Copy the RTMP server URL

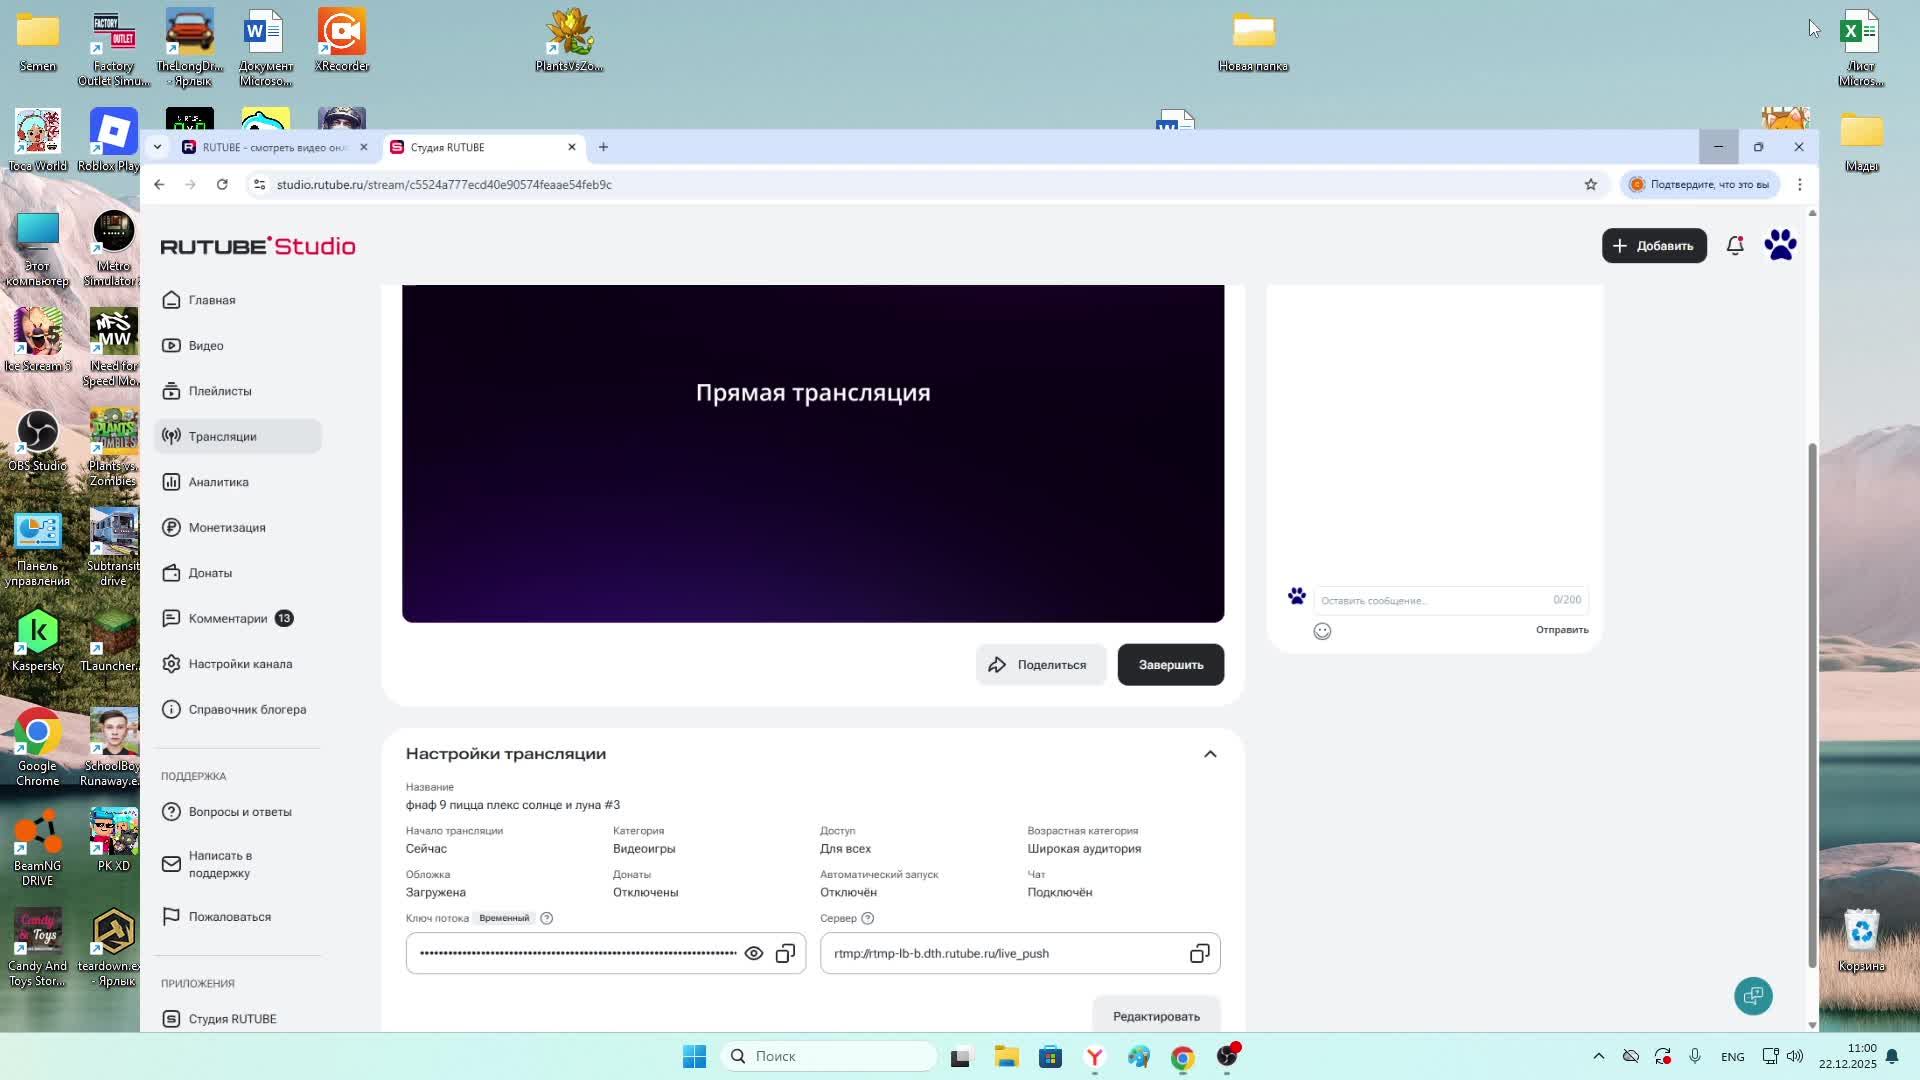pyautogui.click(x=1199, y=954)
